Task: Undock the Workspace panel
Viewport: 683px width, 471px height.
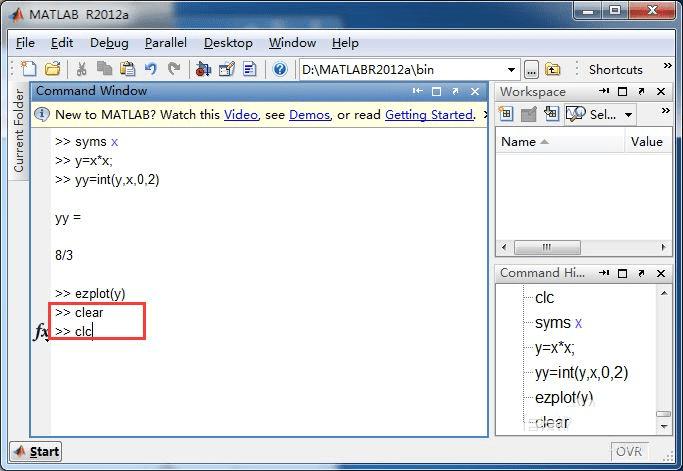Action: coord(641,91)
